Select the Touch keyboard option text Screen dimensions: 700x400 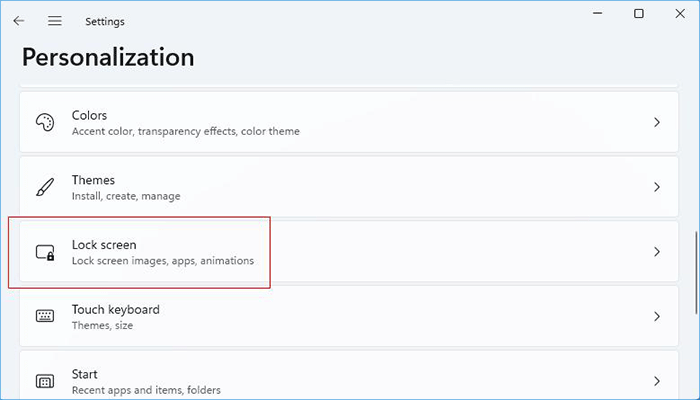point(115,309)
